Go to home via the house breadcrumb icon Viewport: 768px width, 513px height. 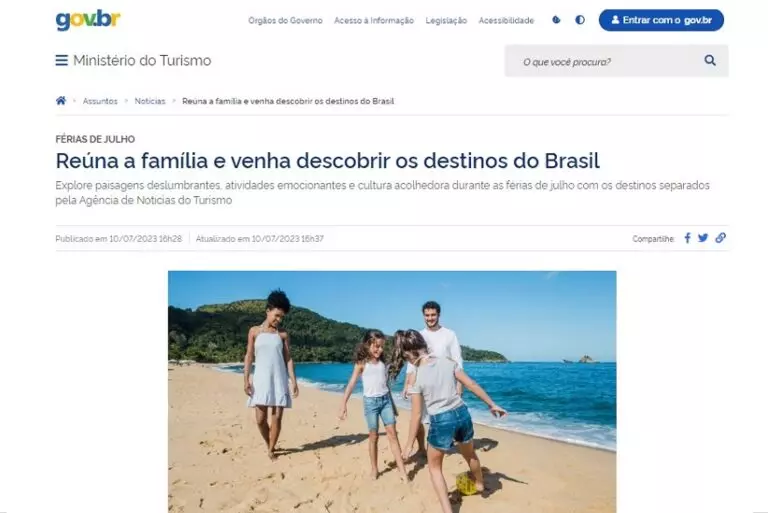click(61, 100)
